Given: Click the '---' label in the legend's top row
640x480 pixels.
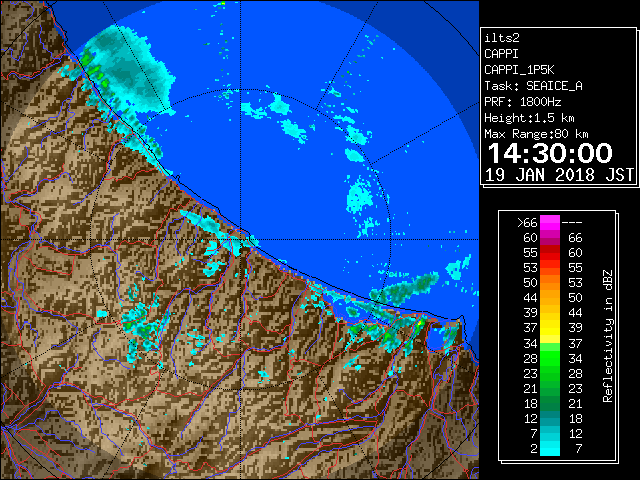Looking at the screenshot, I should tap(572, 223).
